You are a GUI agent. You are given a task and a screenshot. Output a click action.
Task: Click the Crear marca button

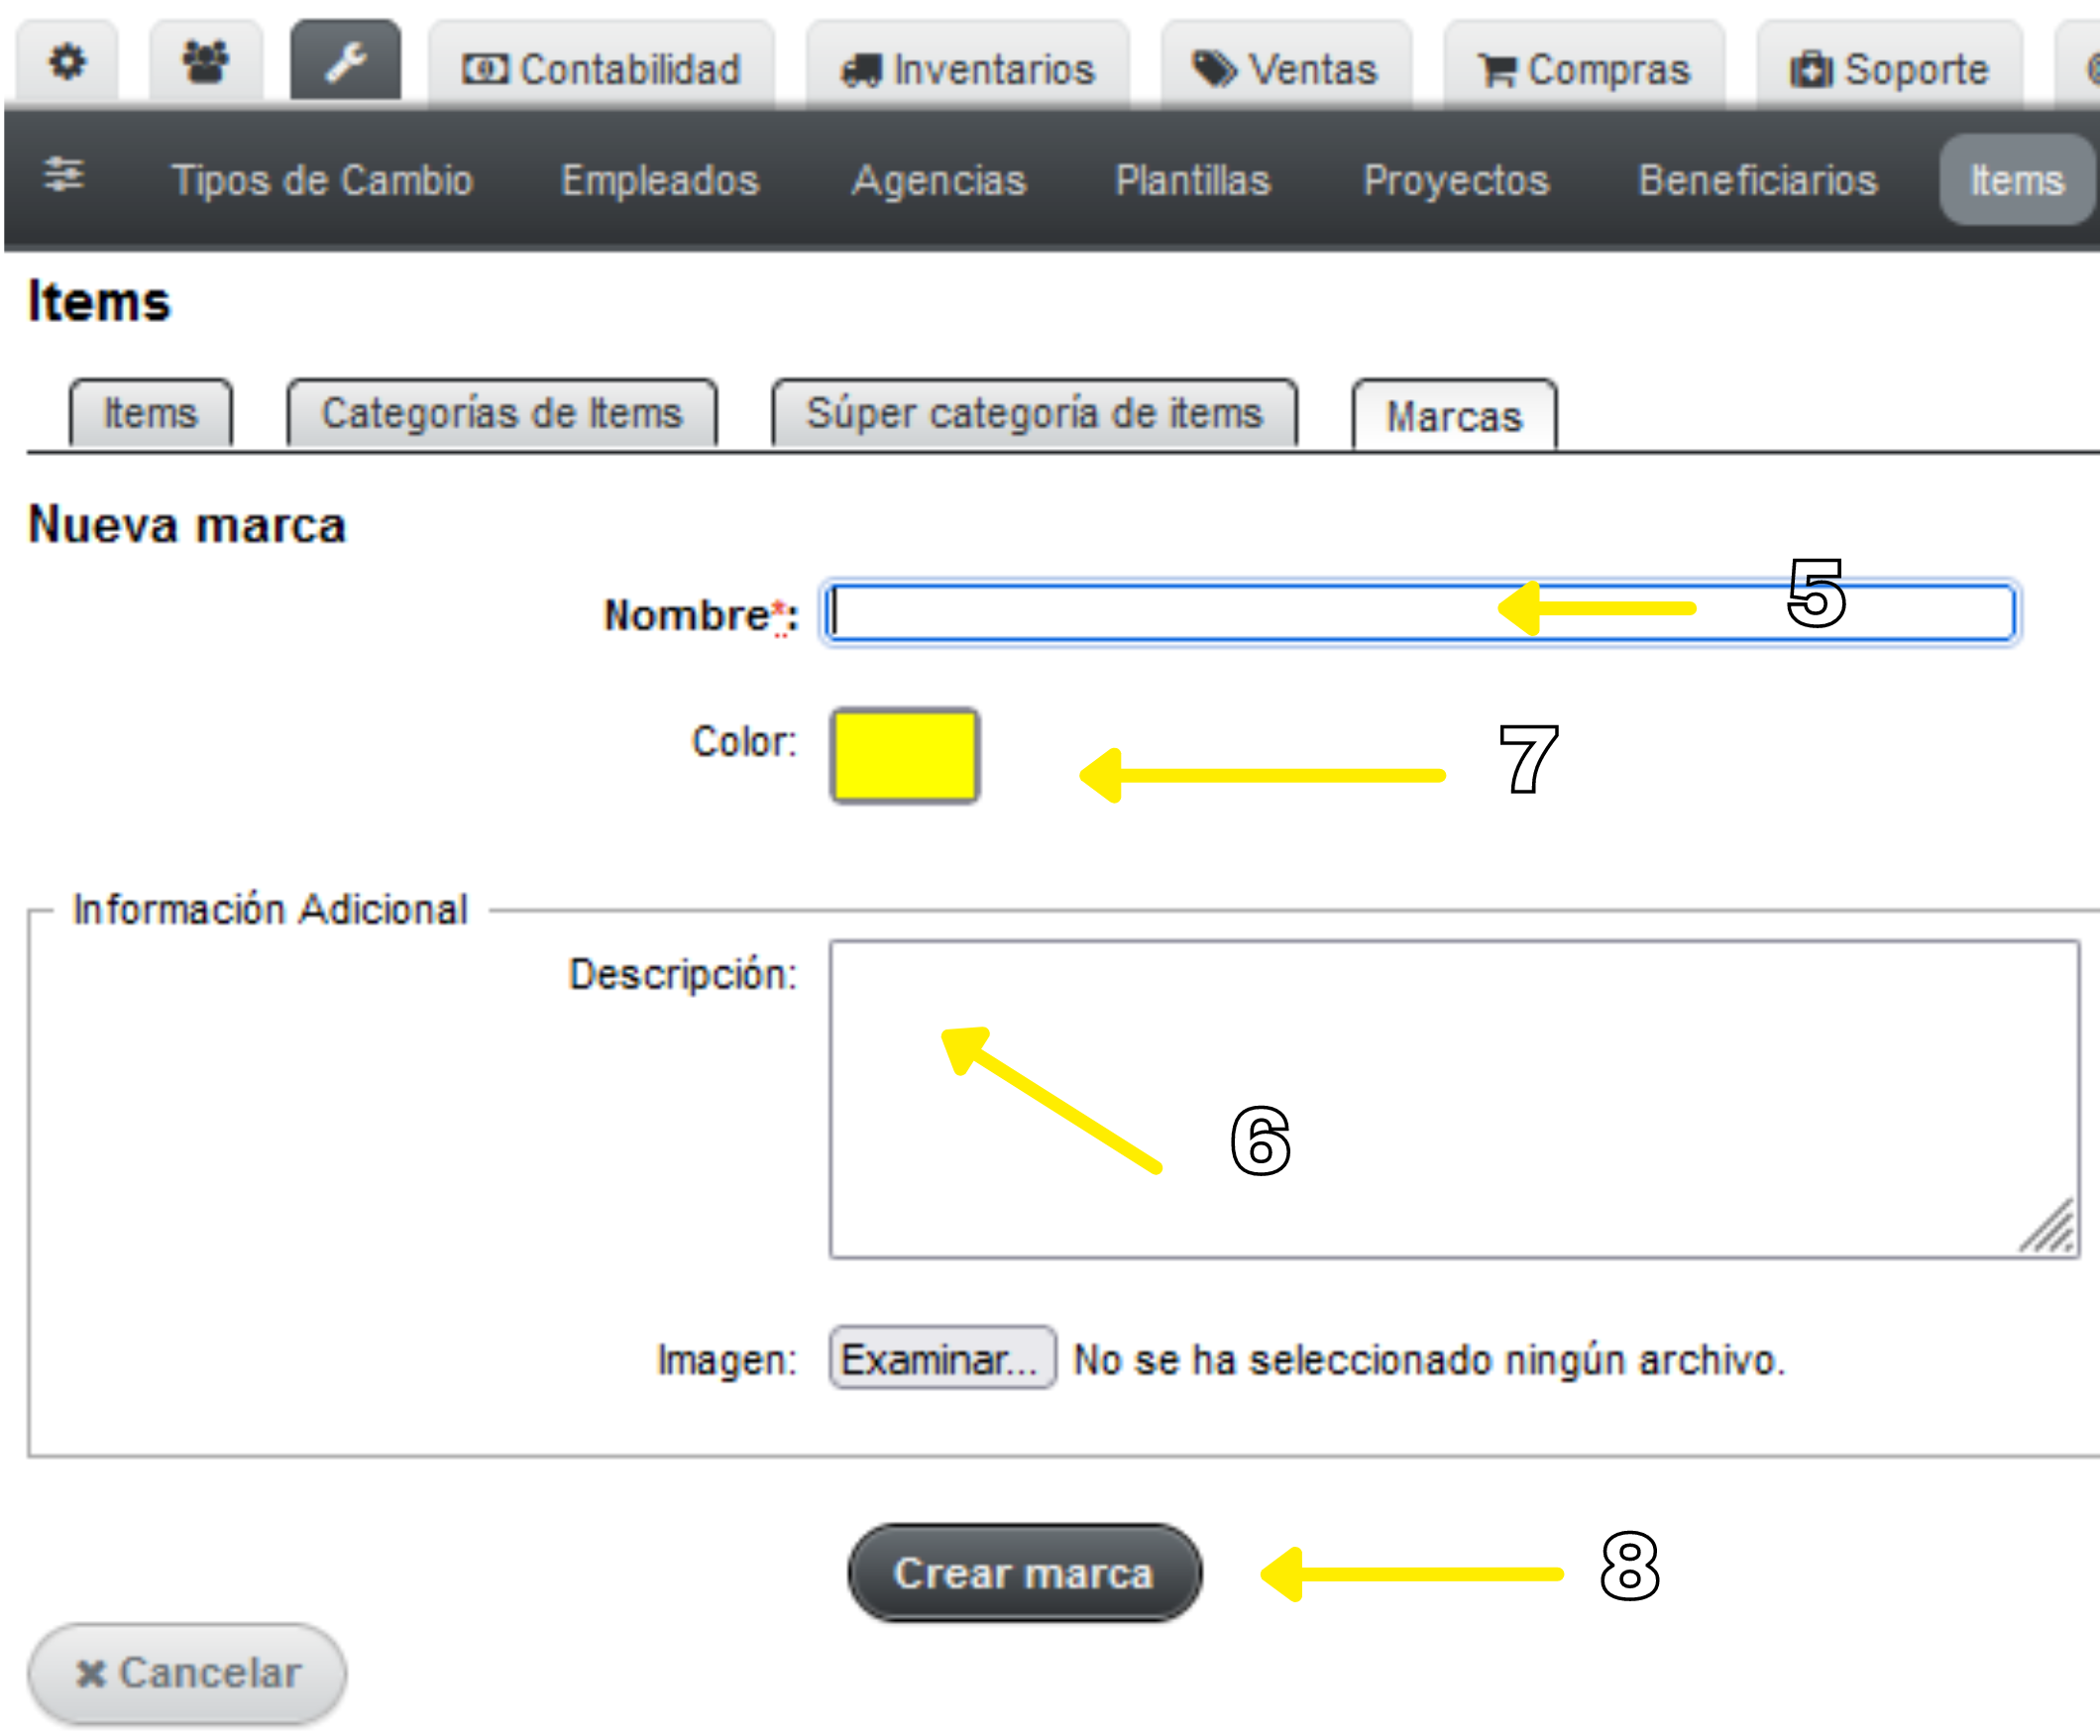tap(1024, 1572)
